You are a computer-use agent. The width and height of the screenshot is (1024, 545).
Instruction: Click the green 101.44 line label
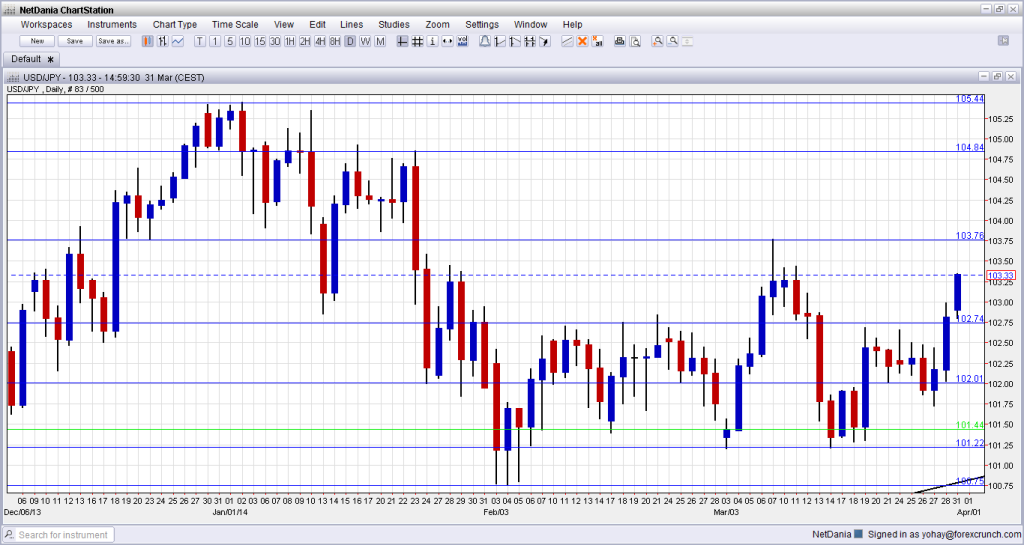970,425
